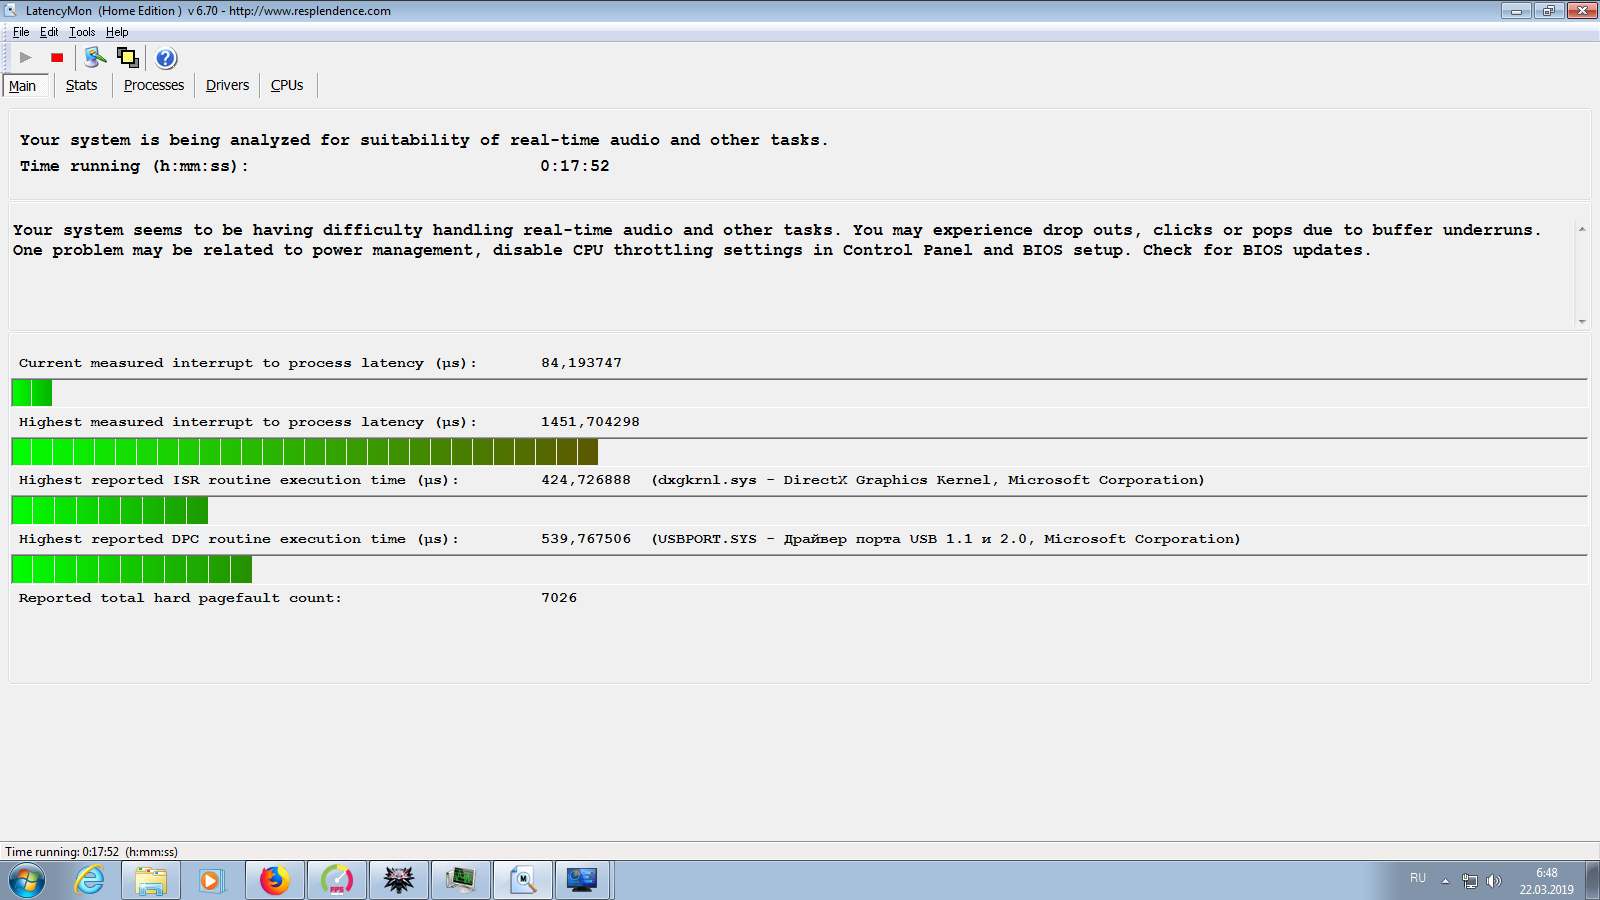Restore down the LatencyMon window
Screen dimensions: 1600x900
(x=1549, y=11)
